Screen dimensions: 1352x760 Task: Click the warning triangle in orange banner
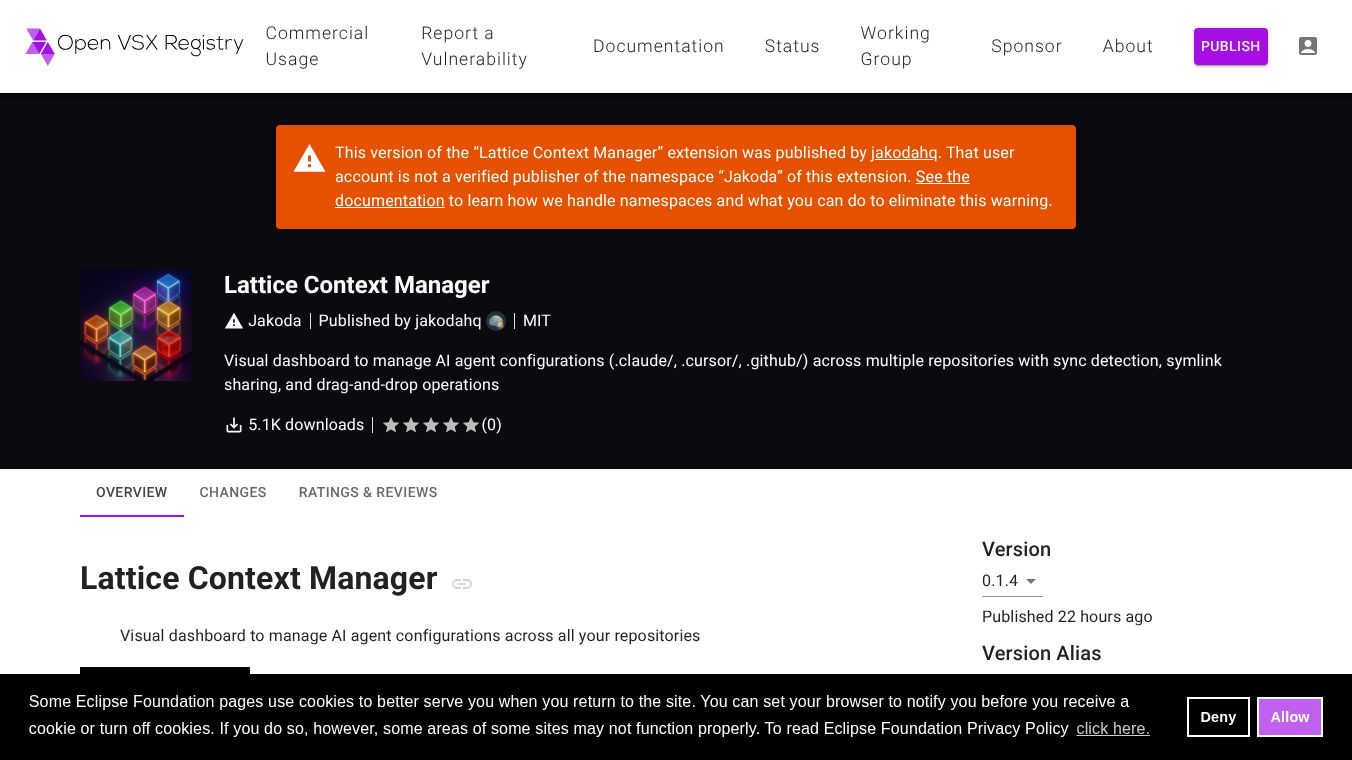[x=309, y=159]
